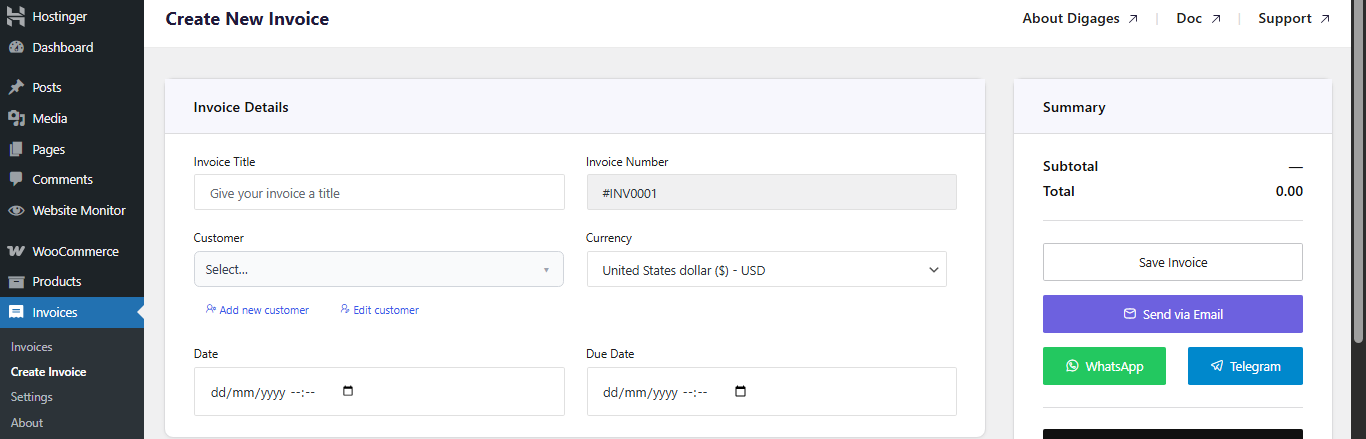Click the Date input field
This screenshot has width=1366, height=439.
click(x=379, y=391)
